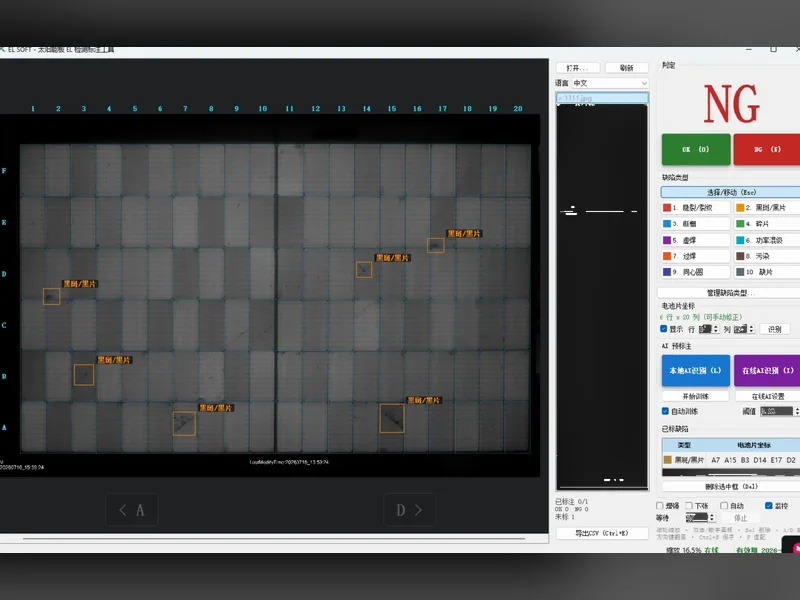800x600 pixels.
Task: Select the indigo 同心圆 defect type
Action: [695, 272]
